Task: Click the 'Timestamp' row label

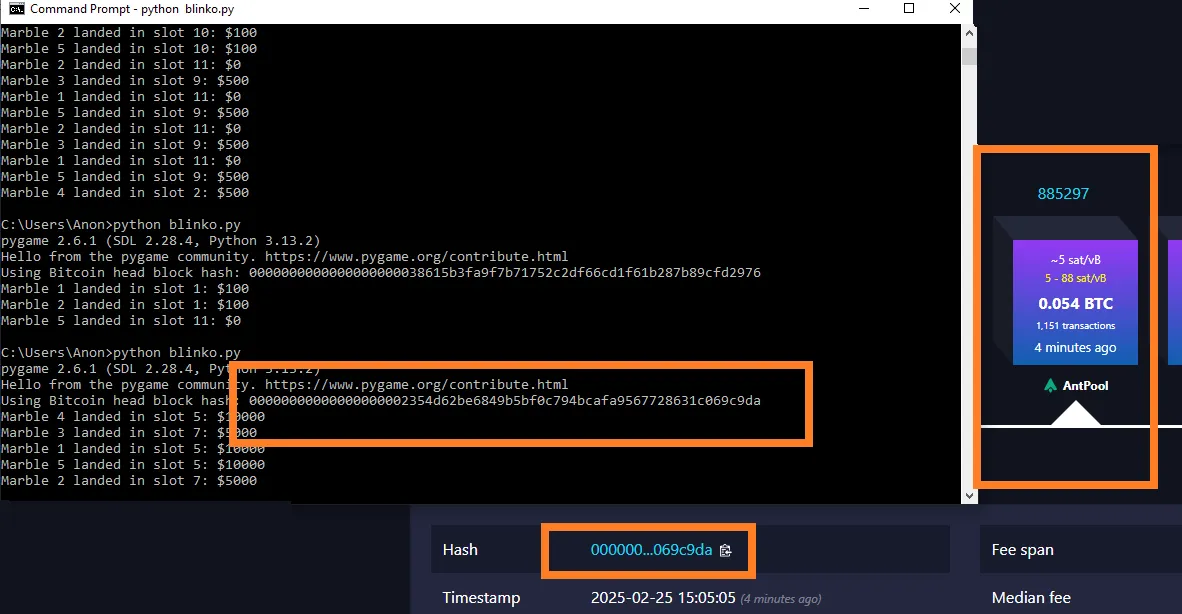Action: point(481,597)
